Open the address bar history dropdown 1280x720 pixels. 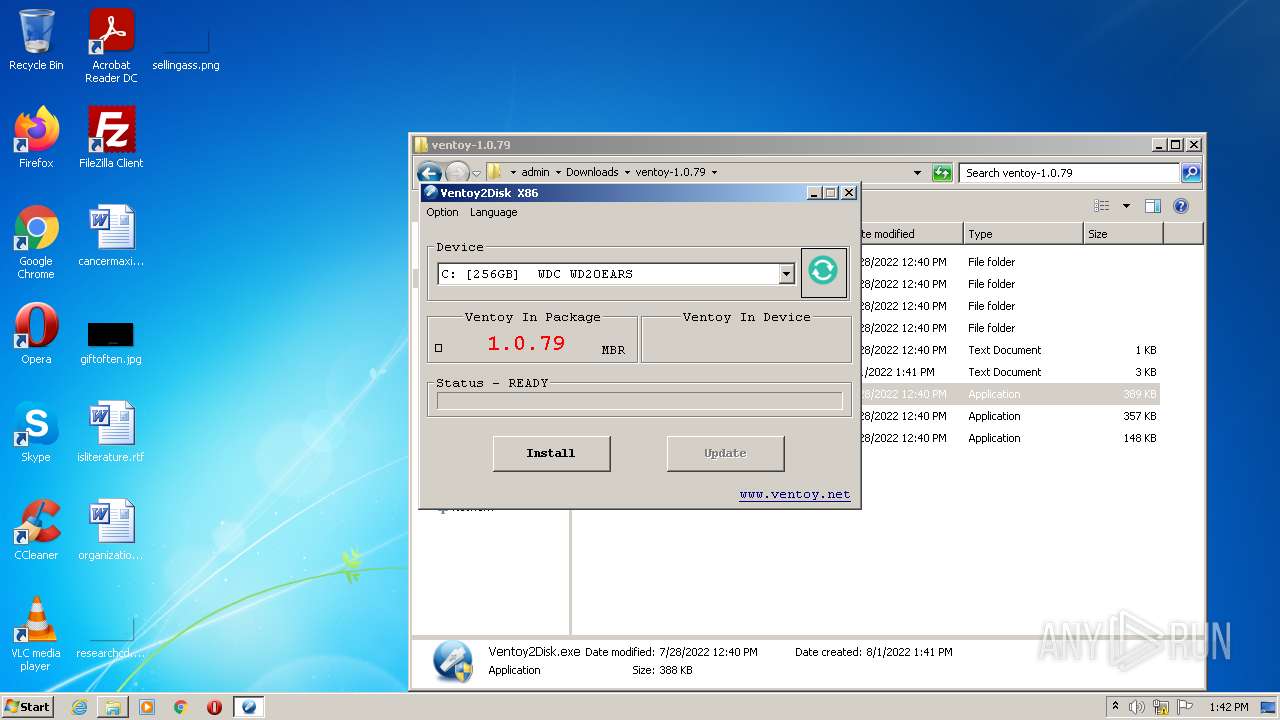[x=917, y=173]
